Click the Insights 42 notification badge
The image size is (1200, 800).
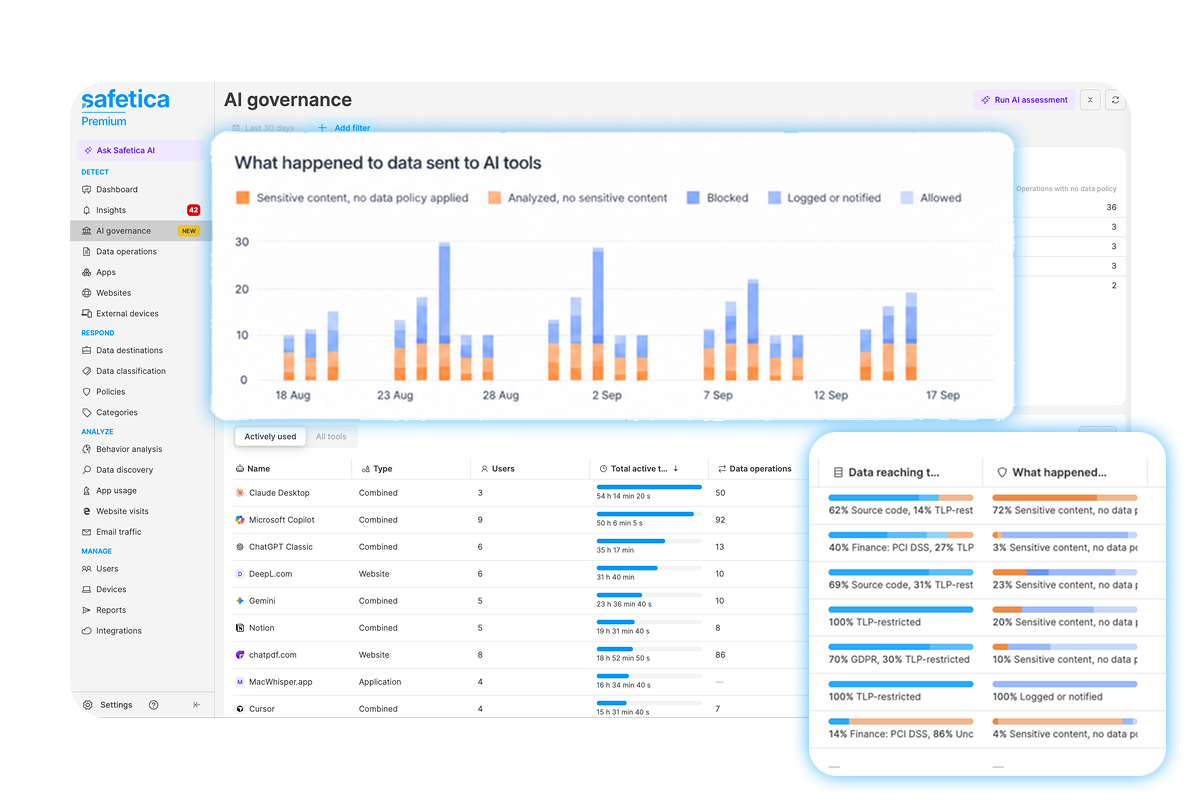point(194,210)
